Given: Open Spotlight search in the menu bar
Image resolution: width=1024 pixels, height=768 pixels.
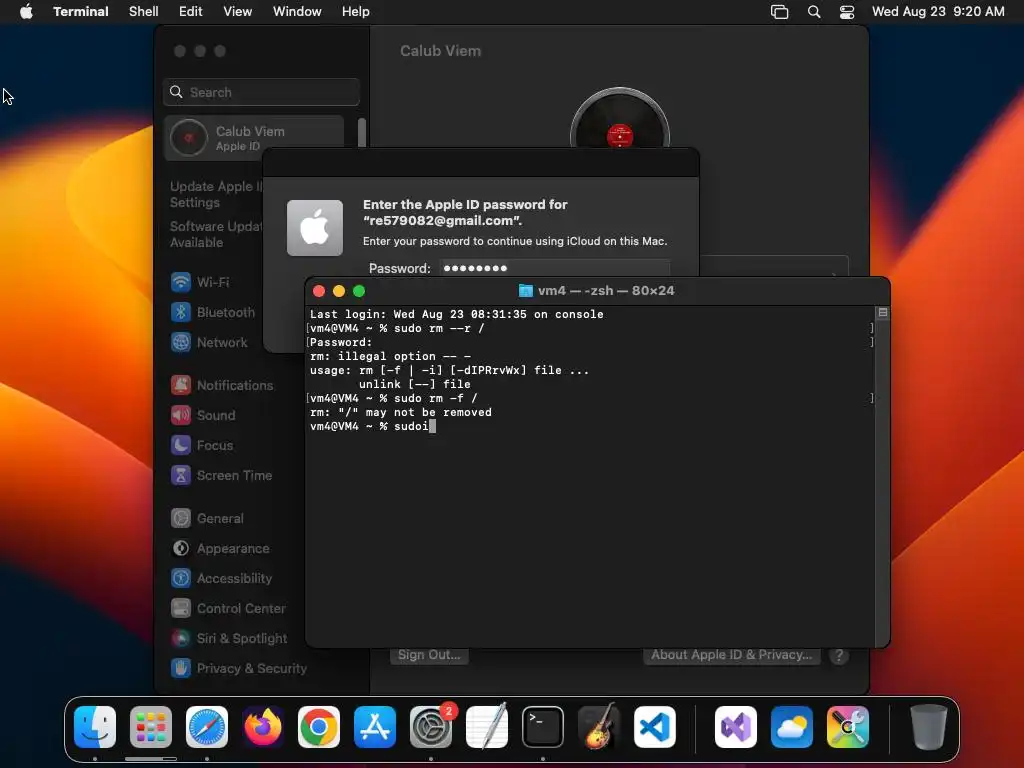Looking at the screenshot, I should point(814,12).
